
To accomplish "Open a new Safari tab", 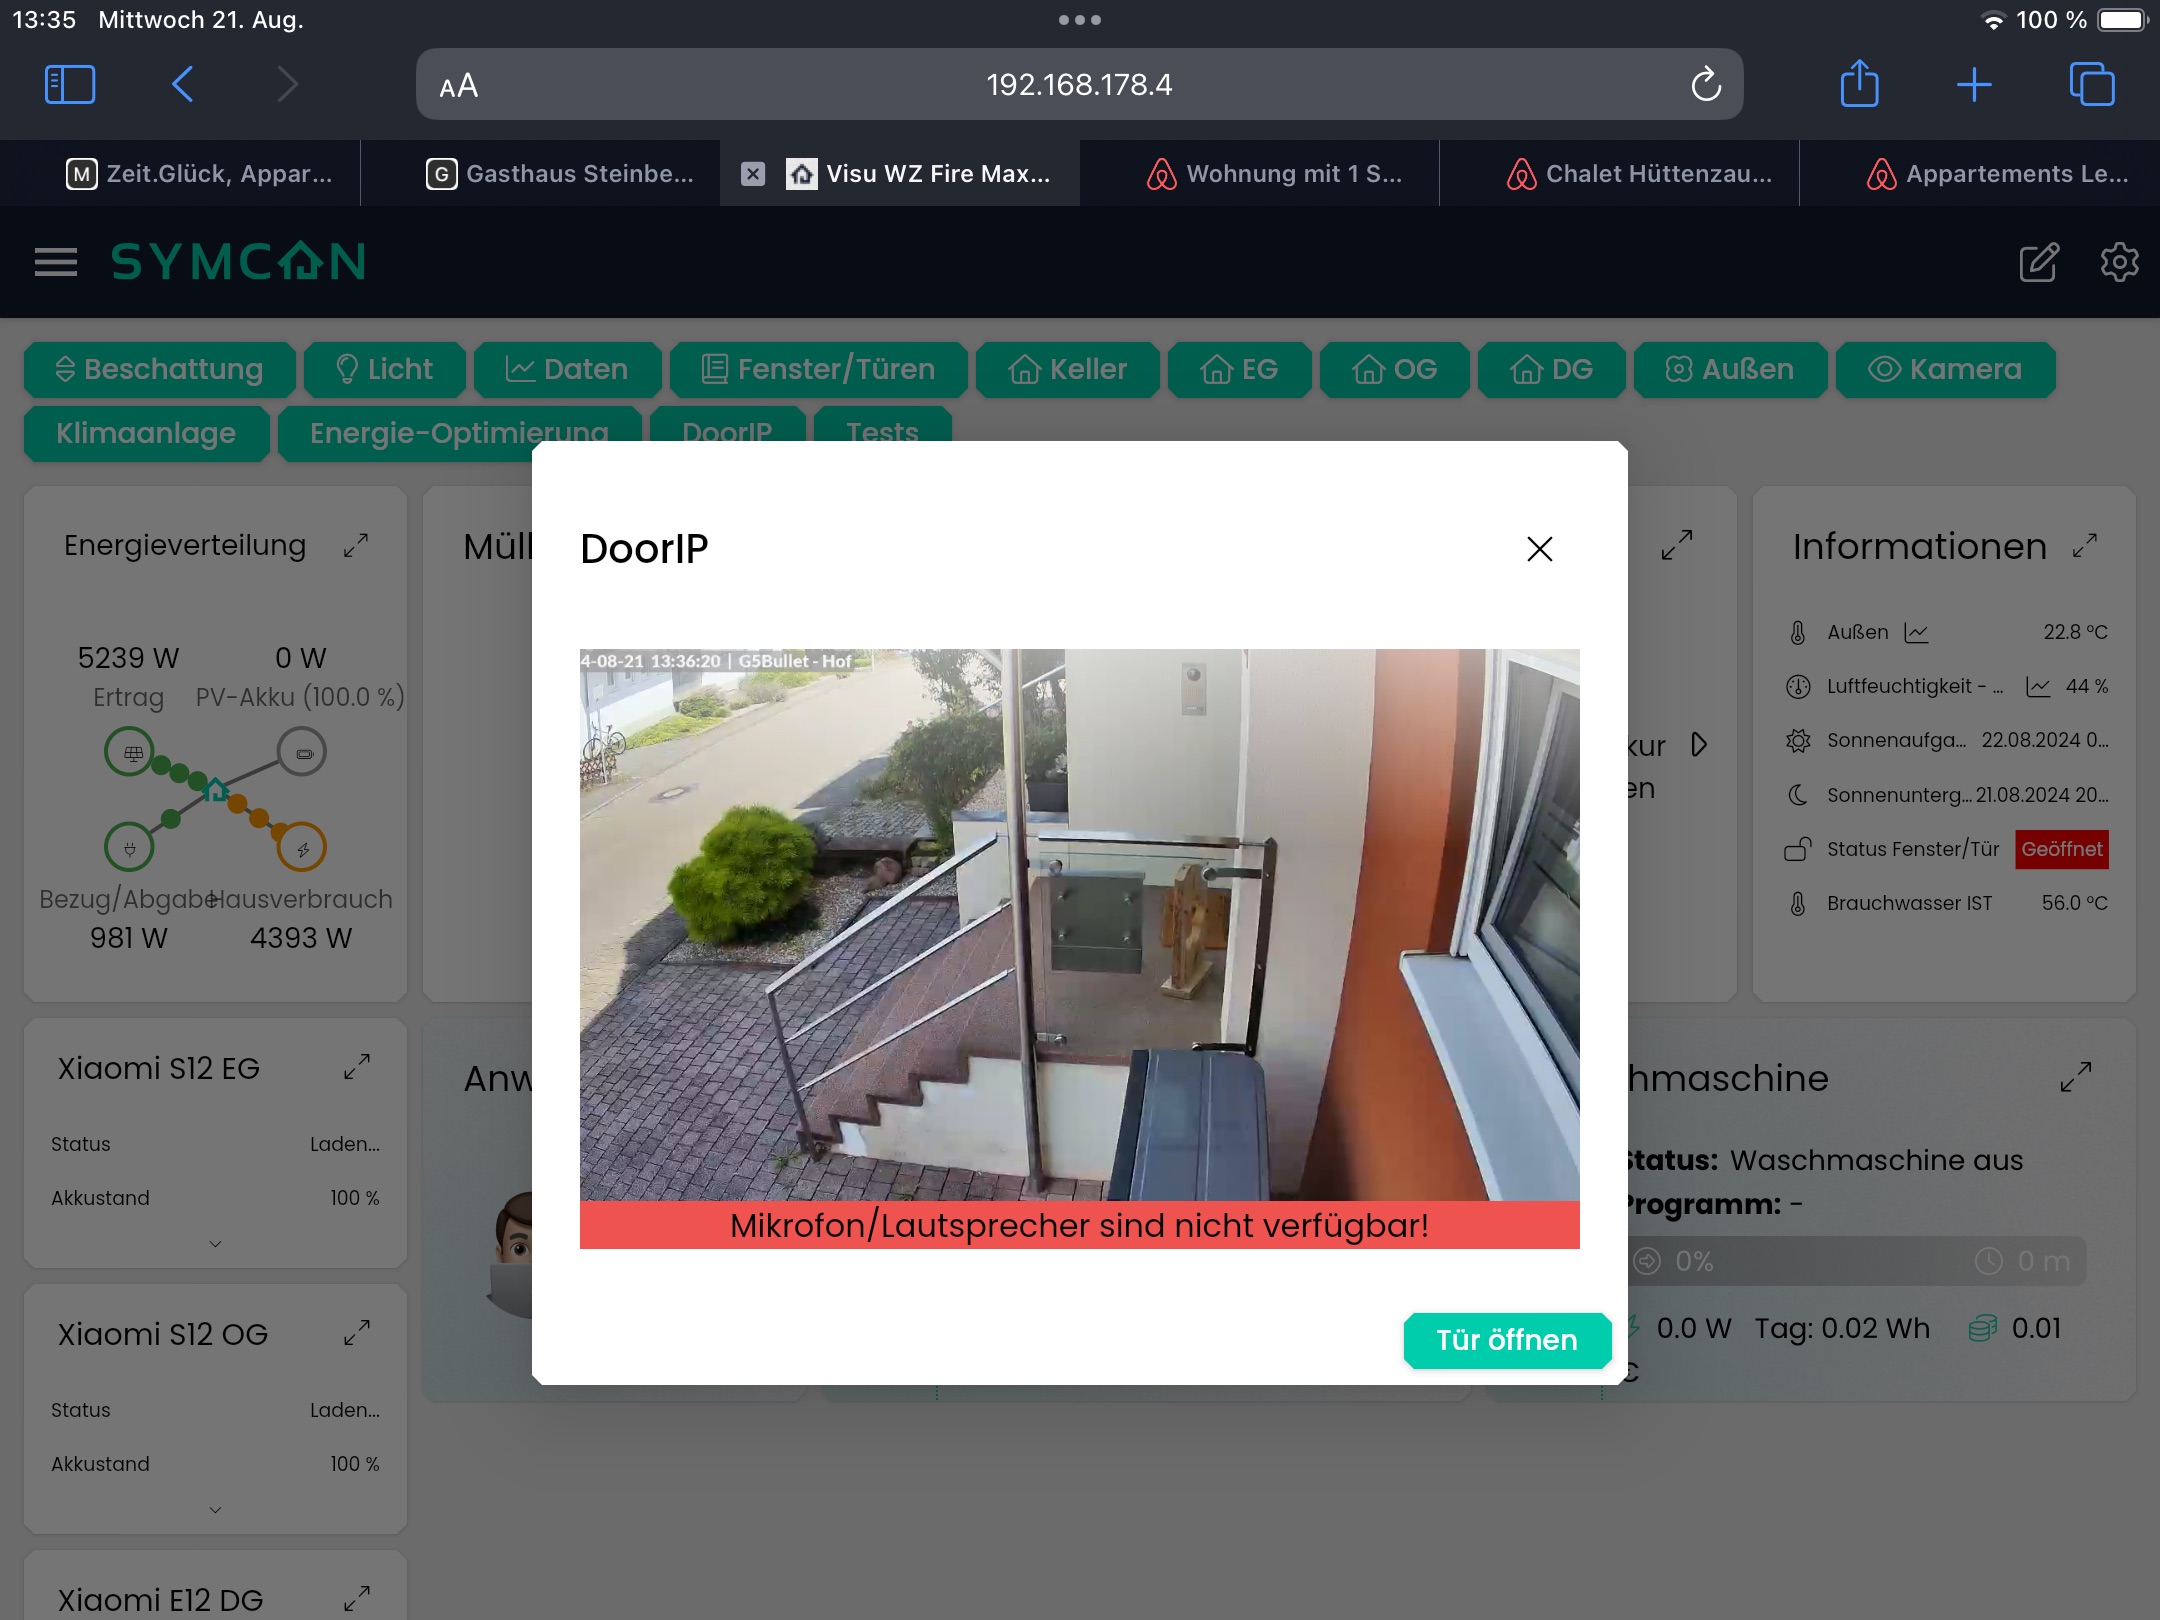I will 1974,85.
